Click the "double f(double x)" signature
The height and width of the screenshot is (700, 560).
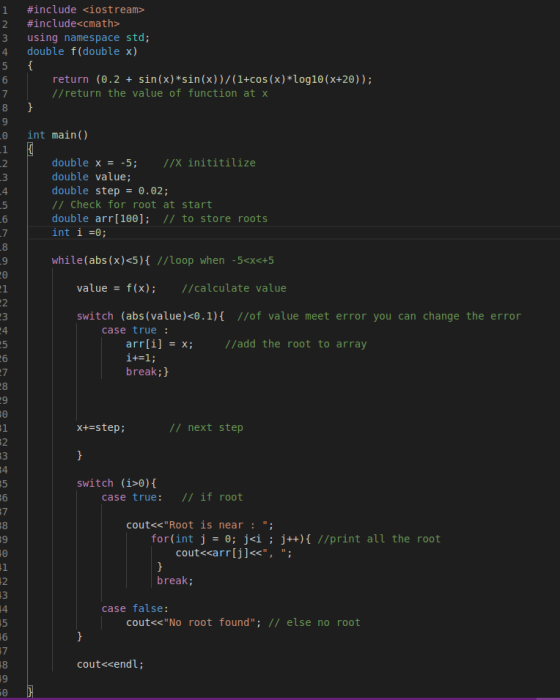click(x=82, y=51)
